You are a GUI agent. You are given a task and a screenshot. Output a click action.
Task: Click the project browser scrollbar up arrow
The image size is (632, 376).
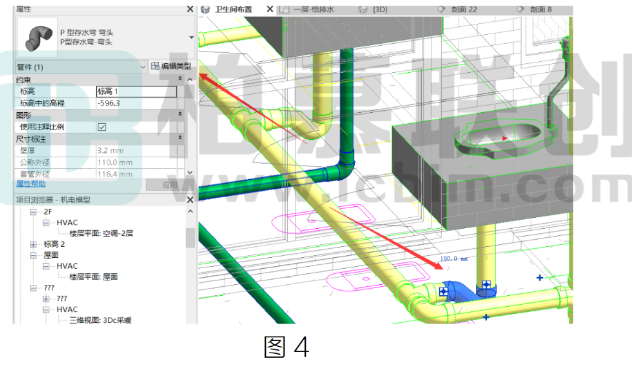pyautogui.click(x=190, y=212)
